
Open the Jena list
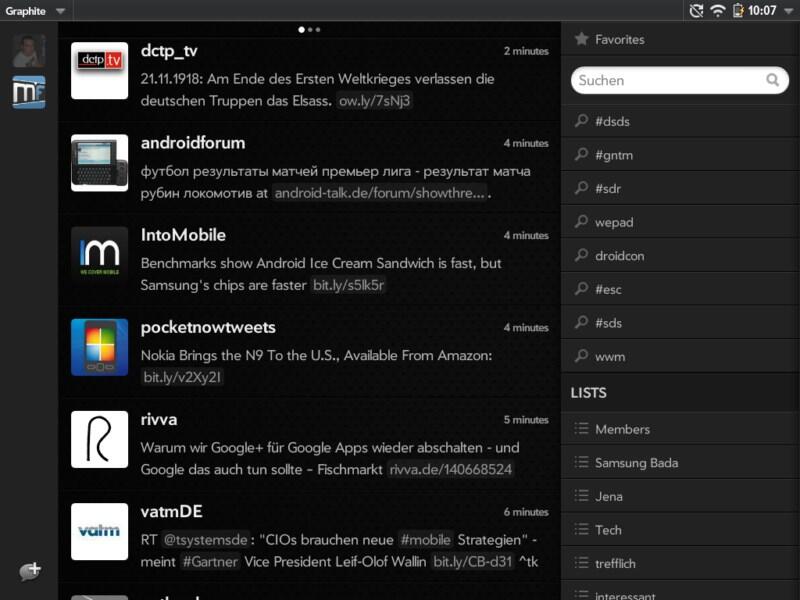(680, 497)
